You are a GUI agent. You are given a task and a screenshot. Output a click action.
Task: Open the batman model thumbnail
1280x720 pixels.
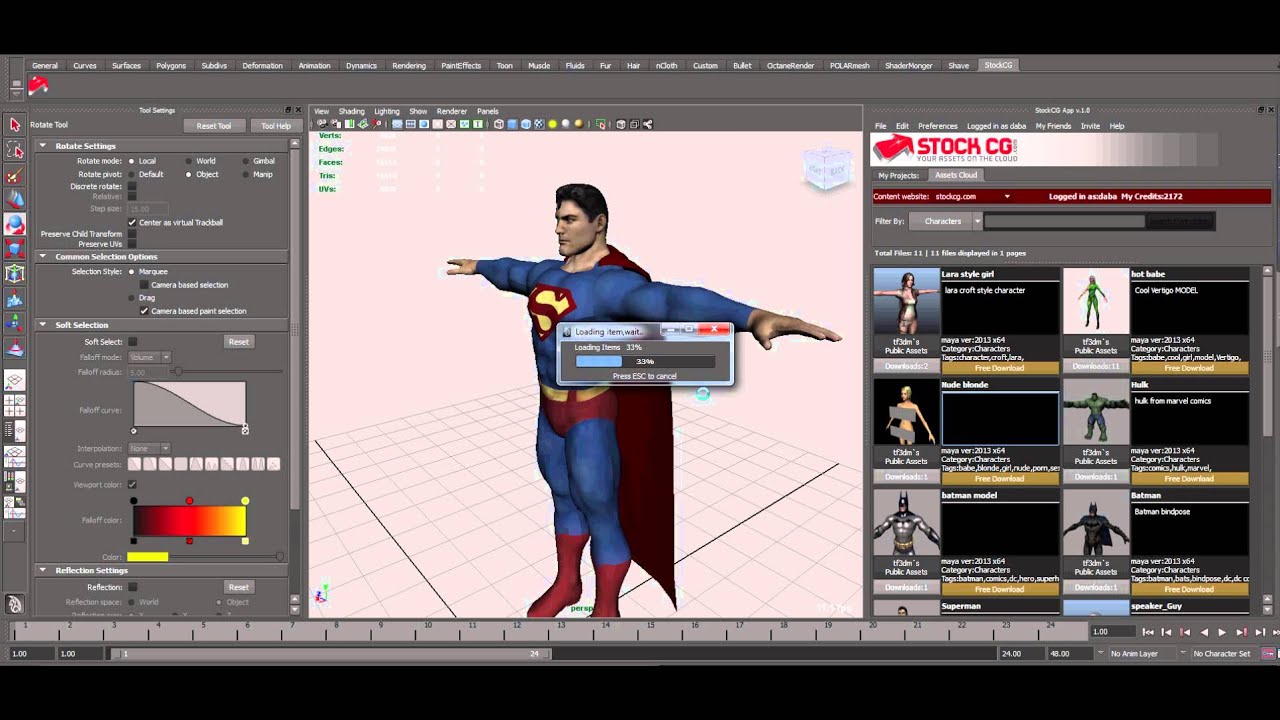click(906, 523)
